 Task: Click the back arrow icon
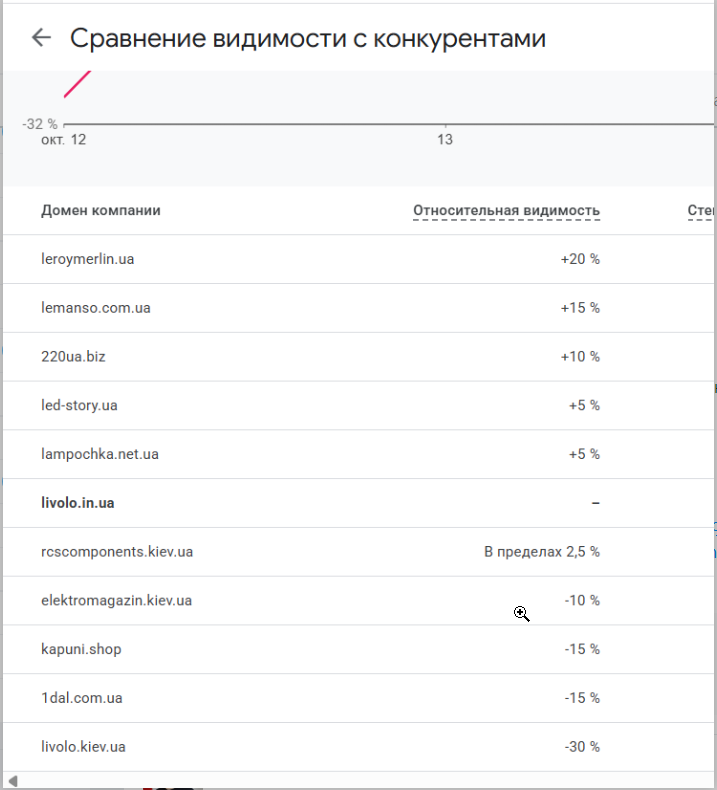41,38
